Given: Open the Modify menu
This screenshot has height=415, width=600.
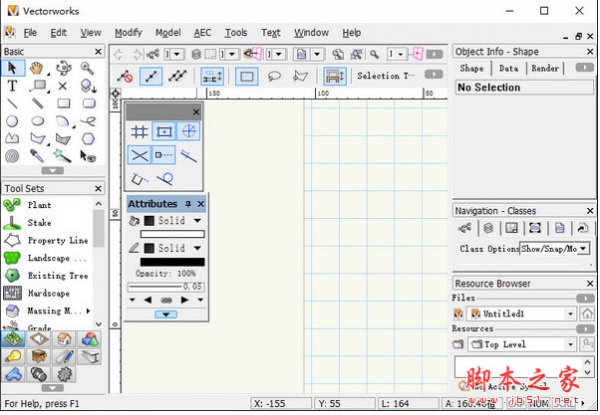Looking at the screenshot, I should (x=129, y=33).
